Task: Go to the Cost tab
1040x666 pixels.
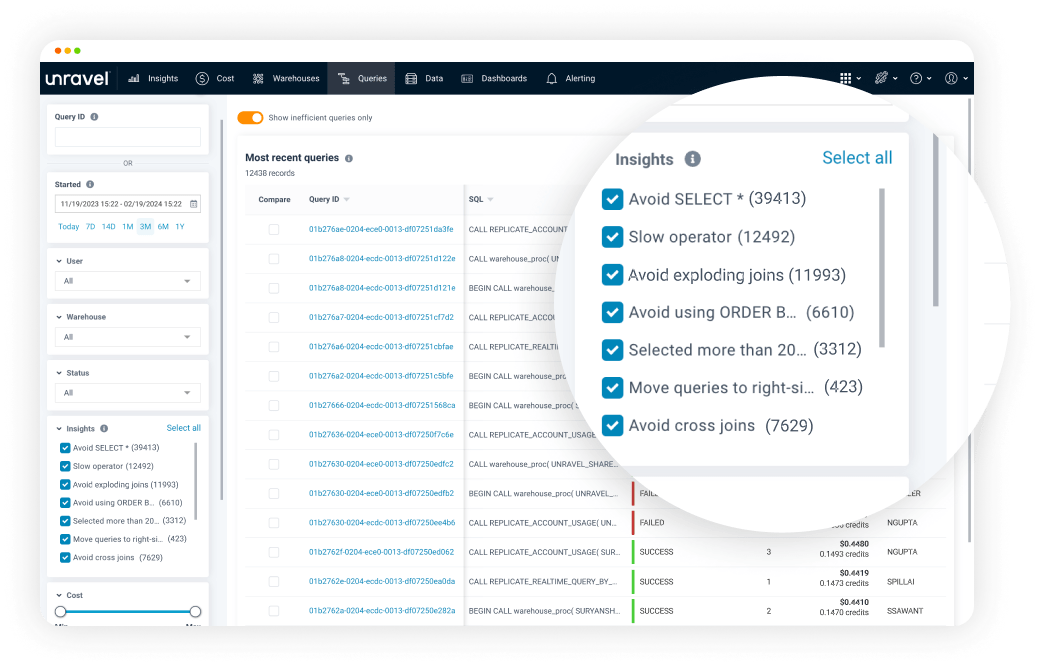Action: (215, 78)
